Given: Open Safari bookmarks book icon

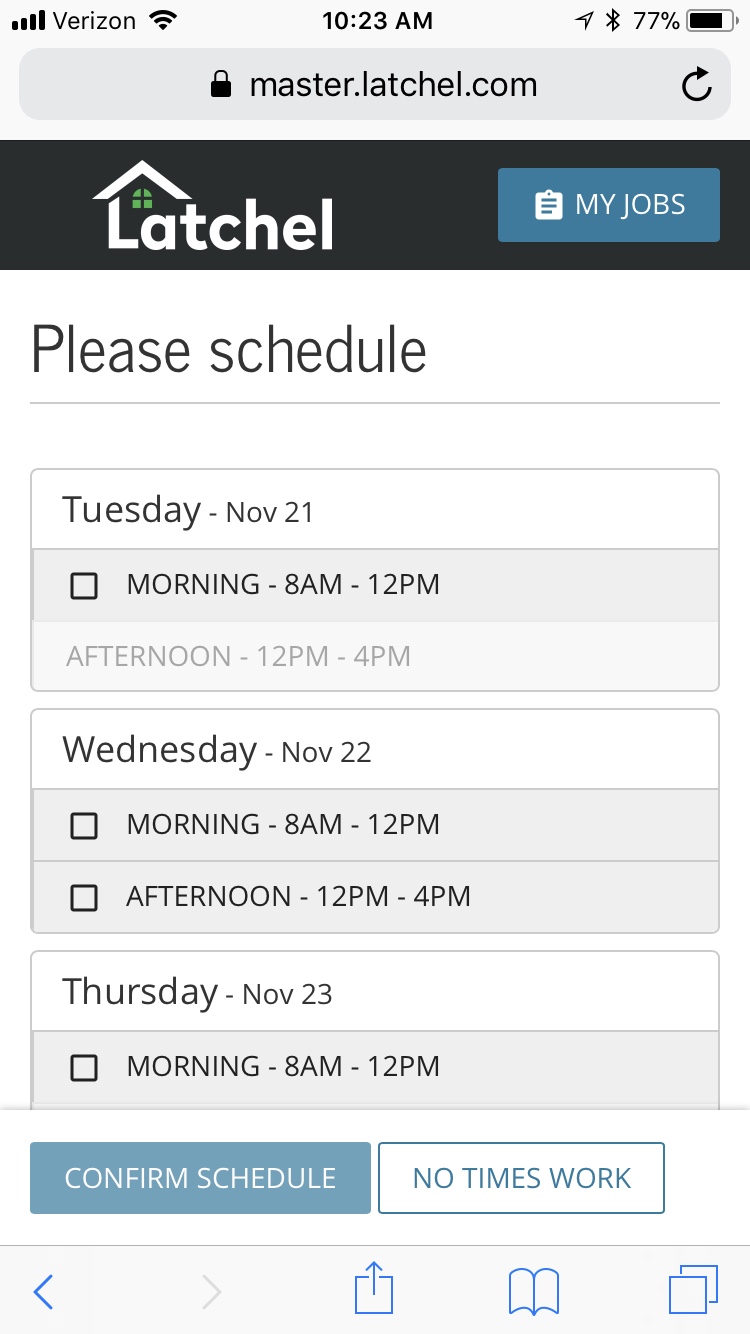Looking at the screenshot, I should [x=534, y=1292].
